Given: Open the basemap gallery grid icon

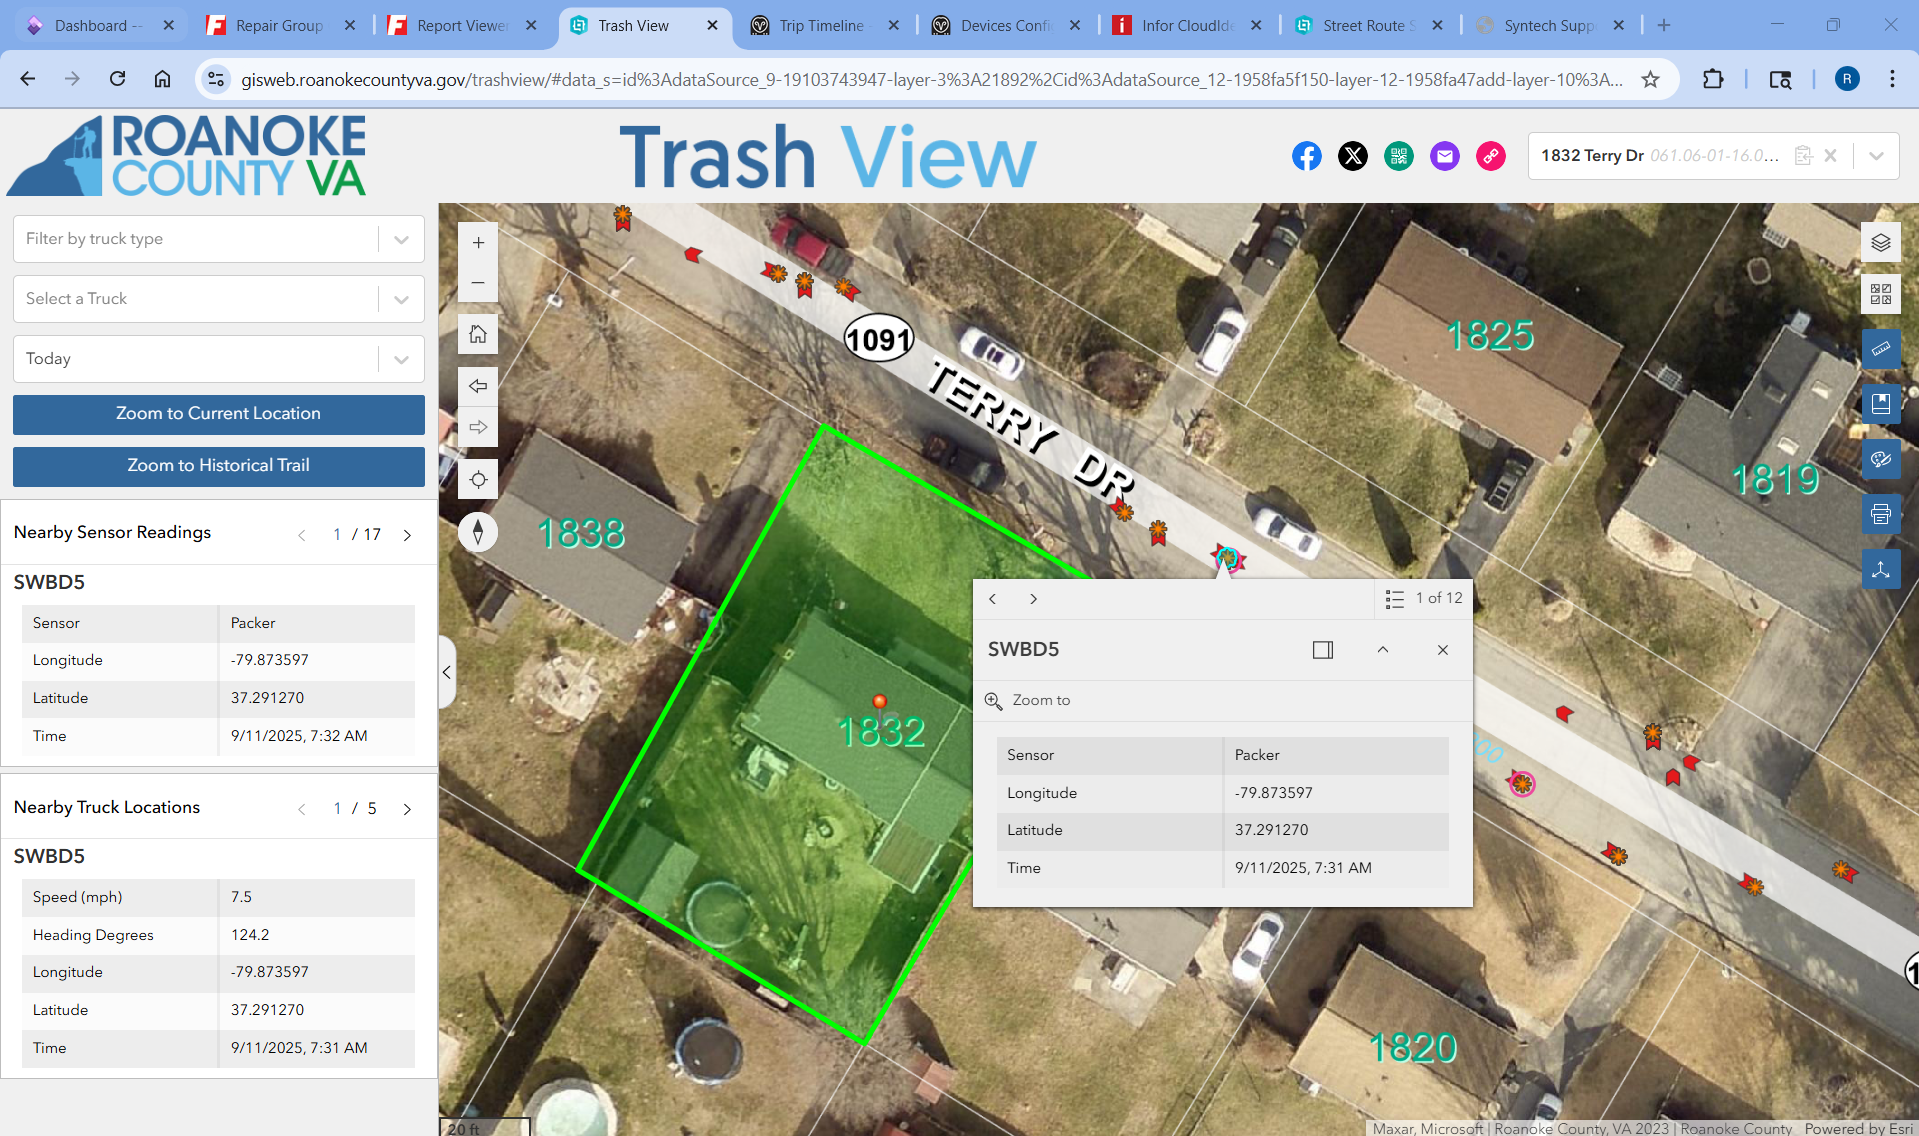Looking at the screenshot, I should (x=1880, y=294).
